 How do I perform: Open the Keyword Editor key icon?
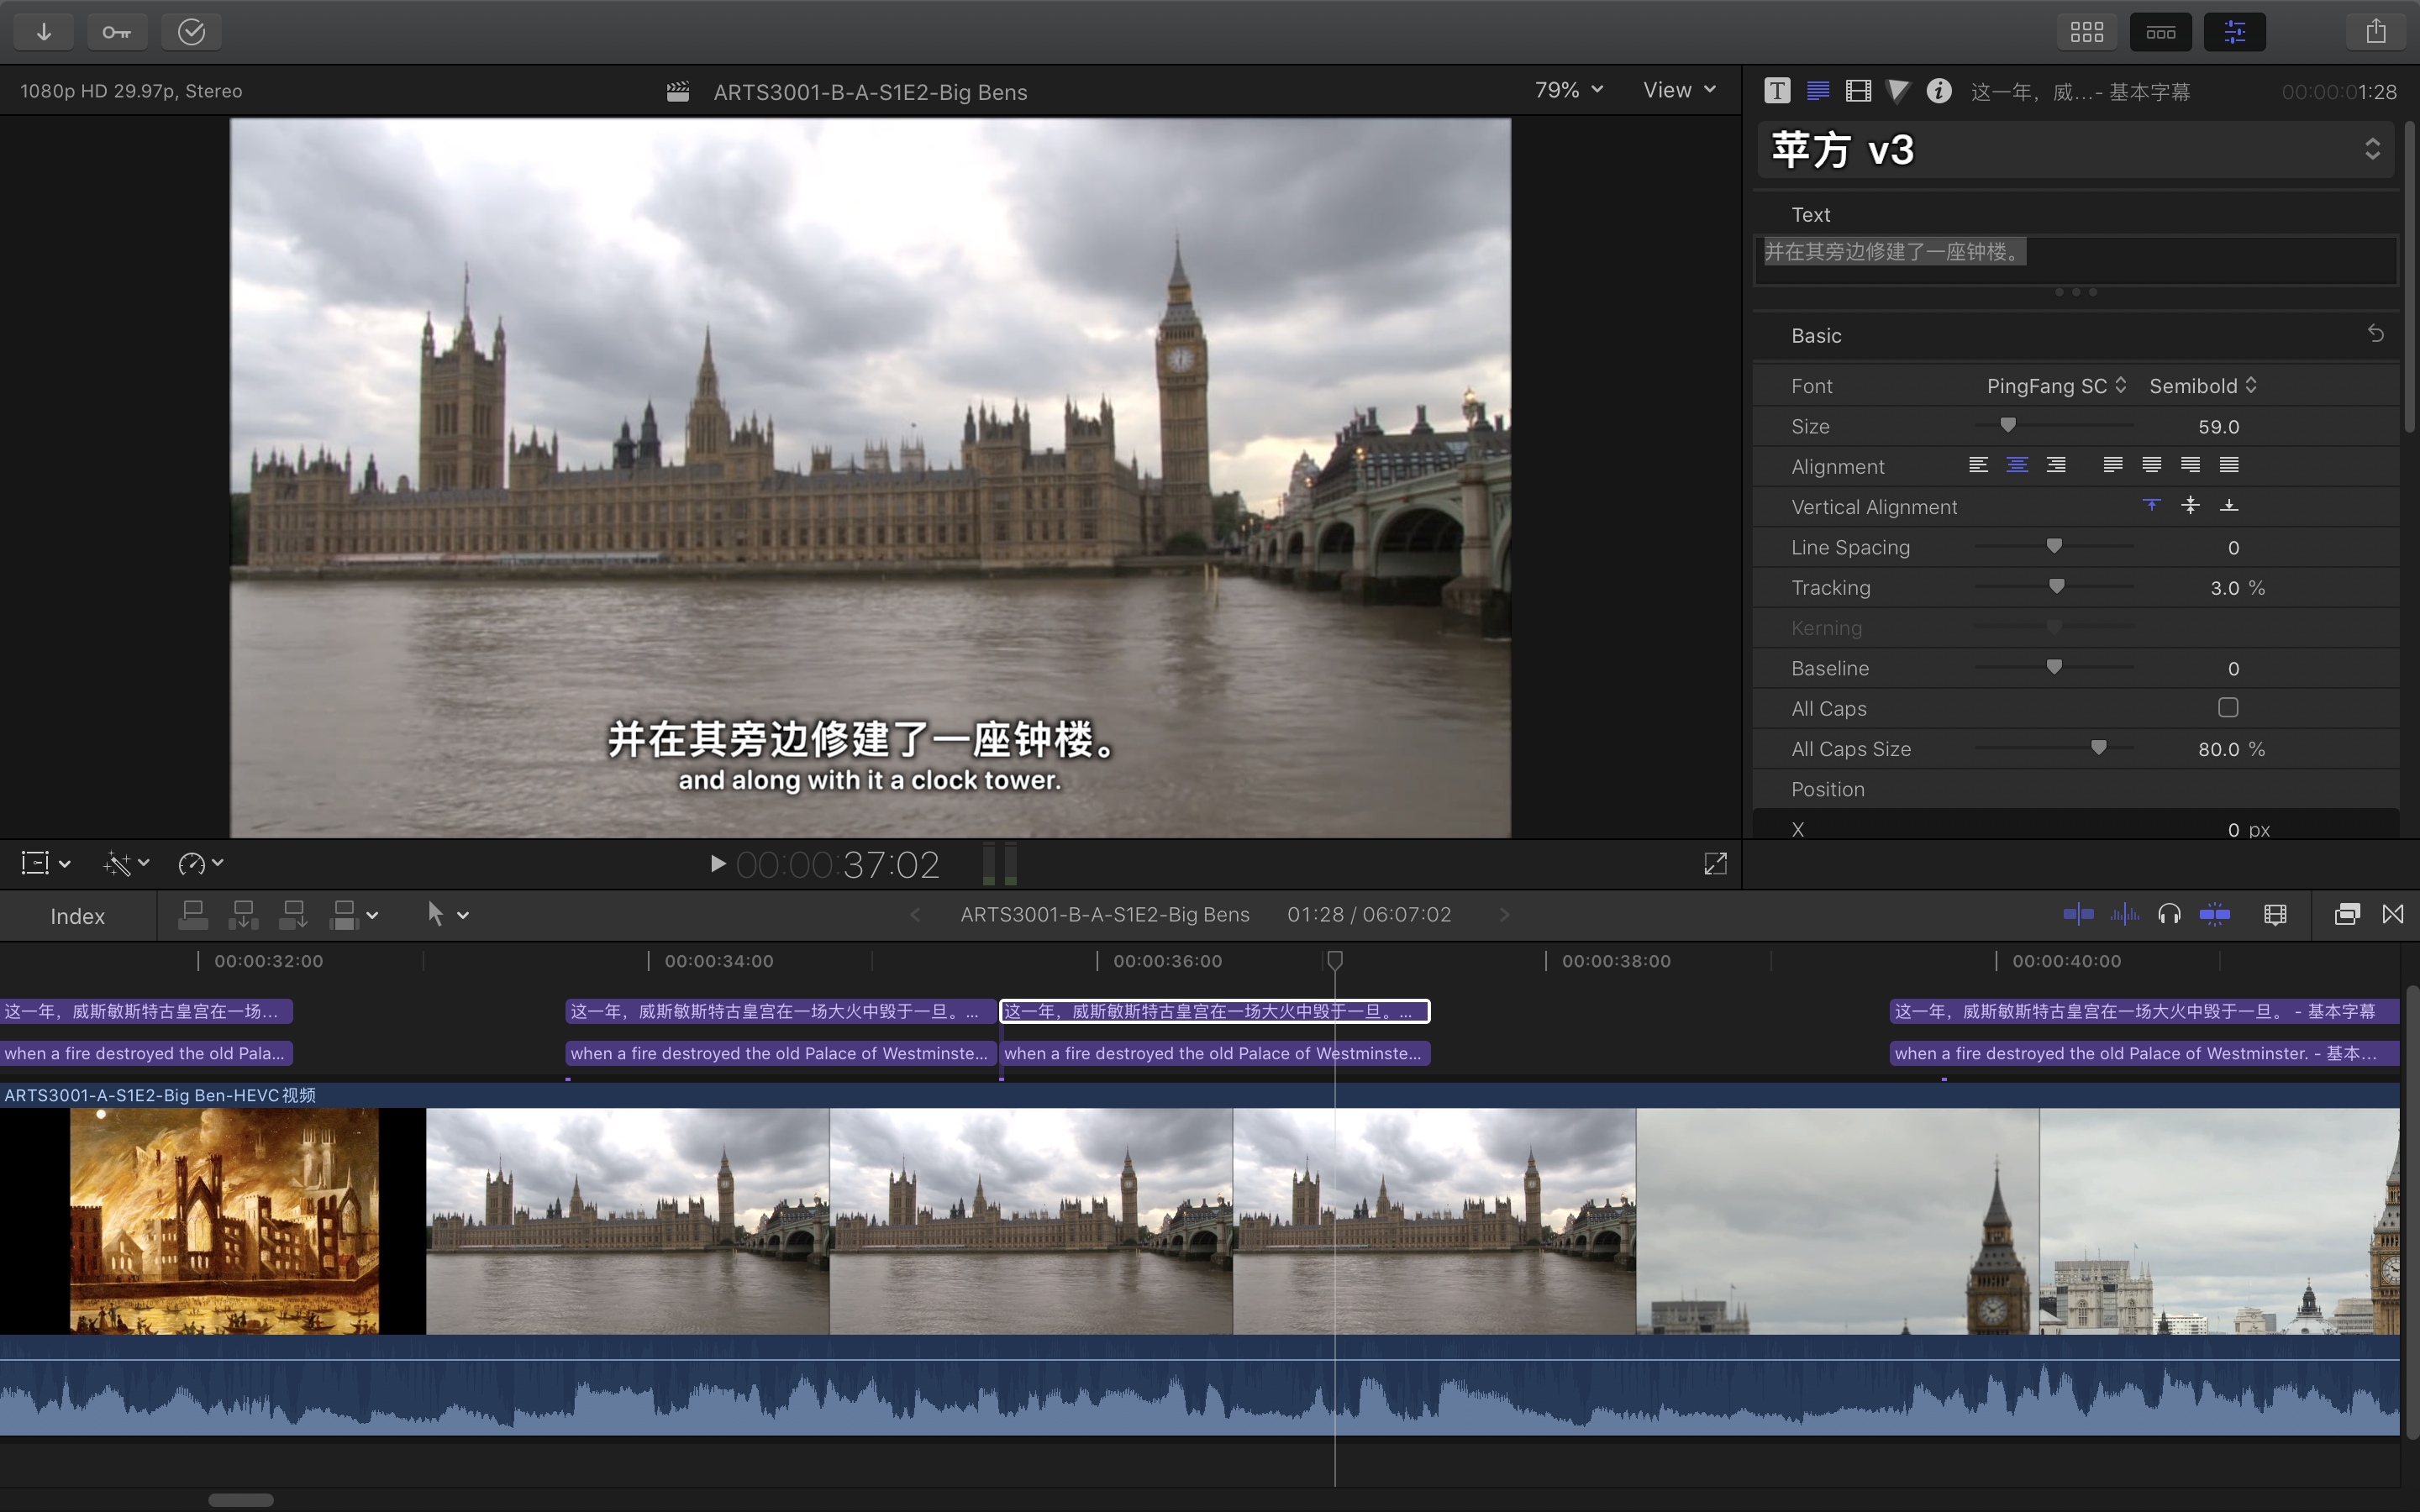pyautogui.click(x=117, y=32)
